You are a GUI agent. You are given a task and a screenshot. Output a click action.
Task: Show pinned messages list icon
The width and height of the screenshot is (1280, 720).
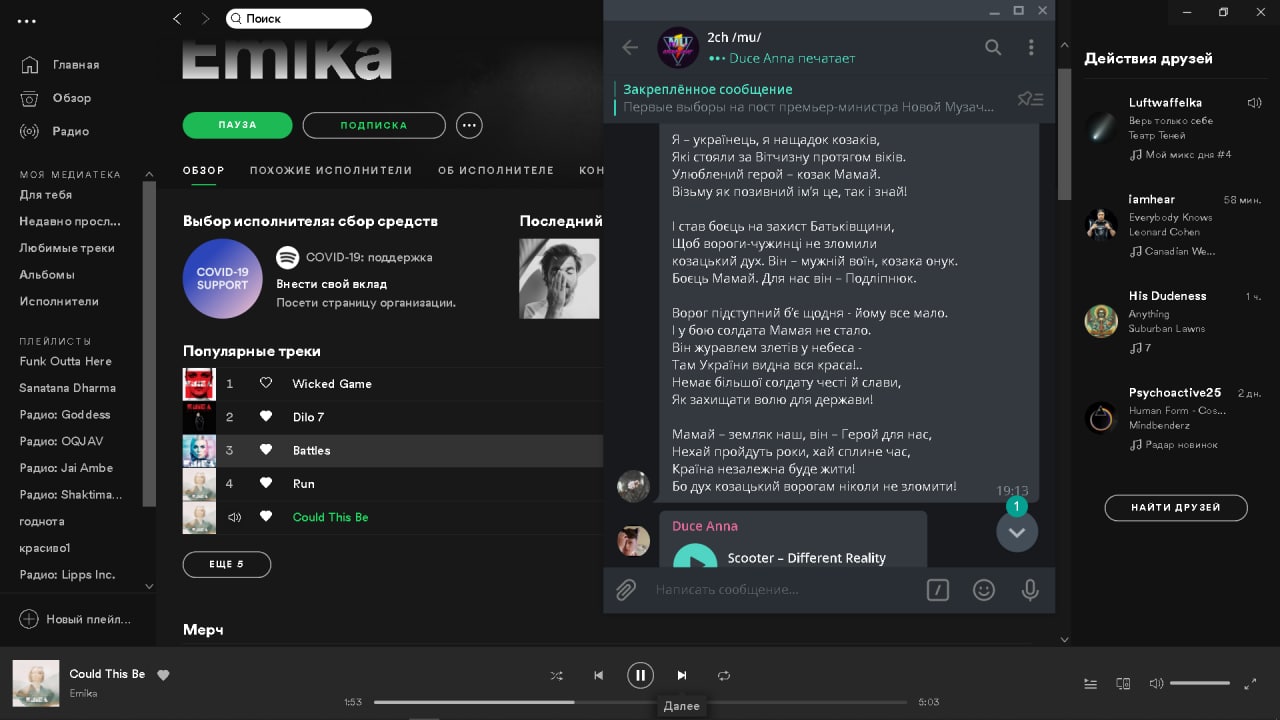(1030, 98)
